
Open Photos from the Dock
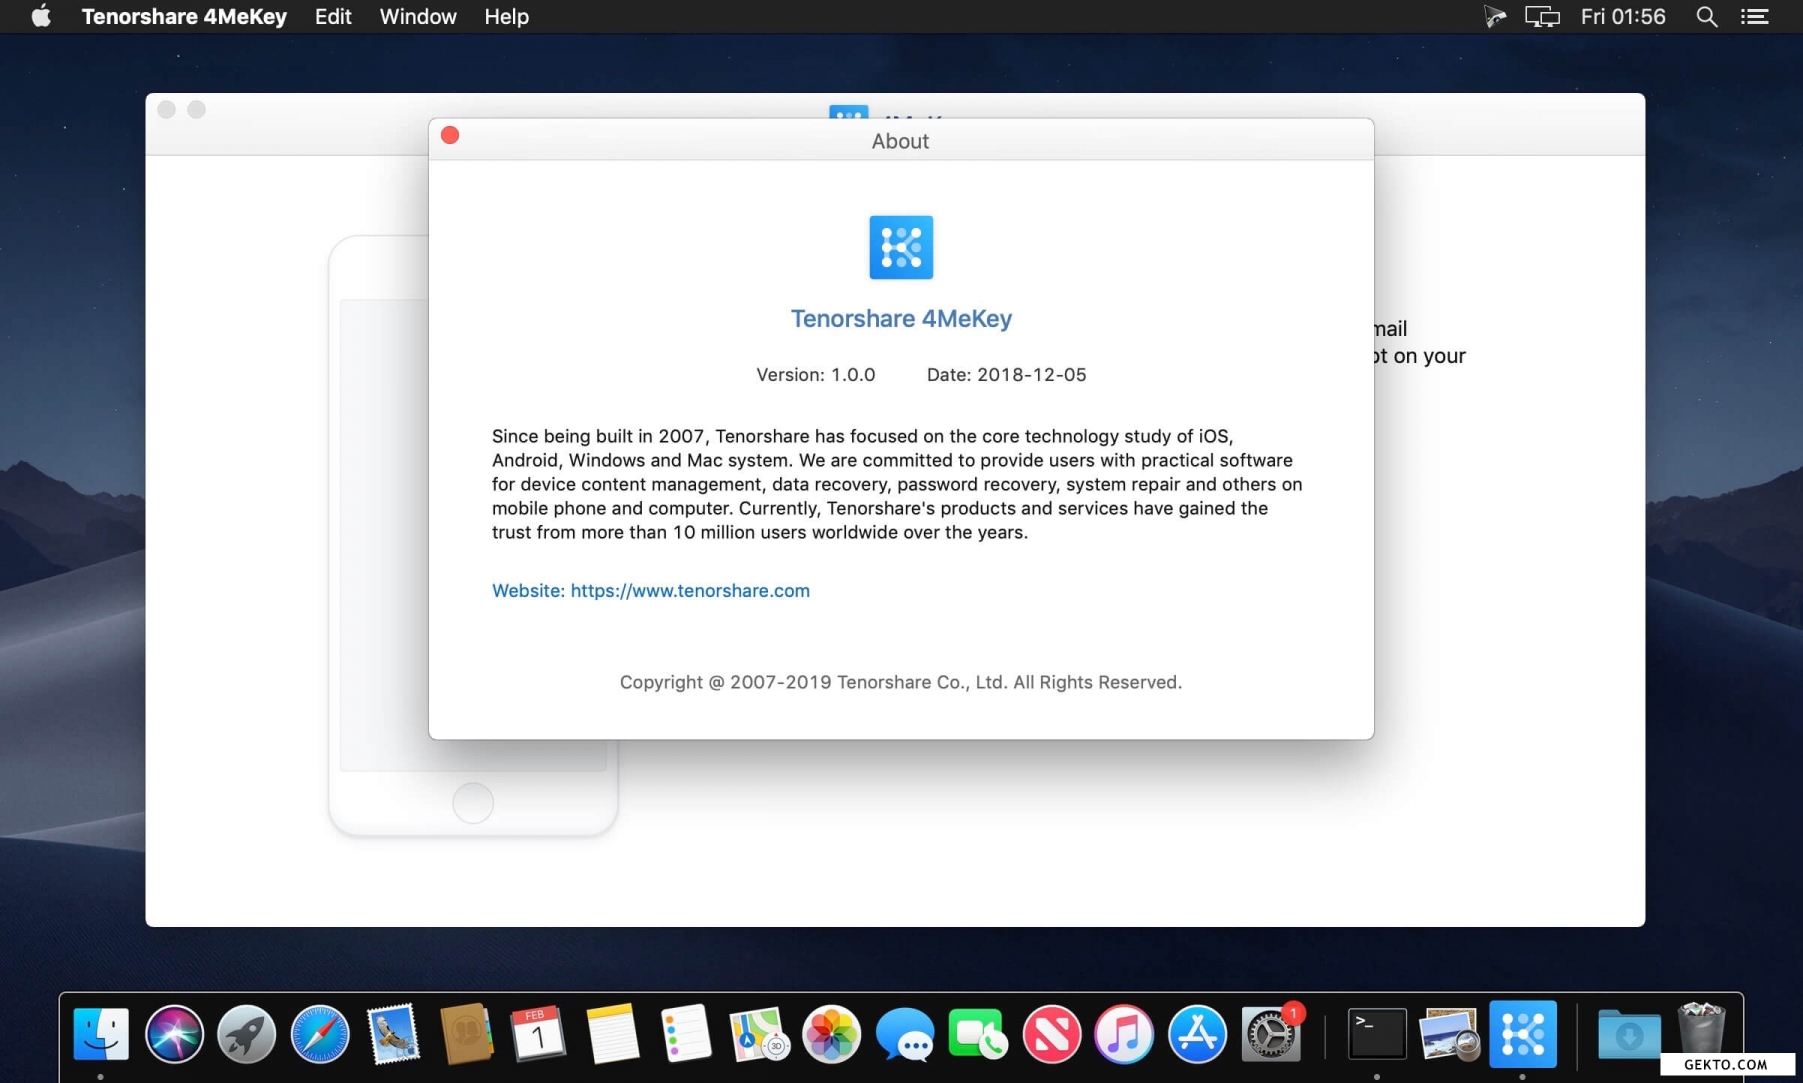click(832, 1033)
